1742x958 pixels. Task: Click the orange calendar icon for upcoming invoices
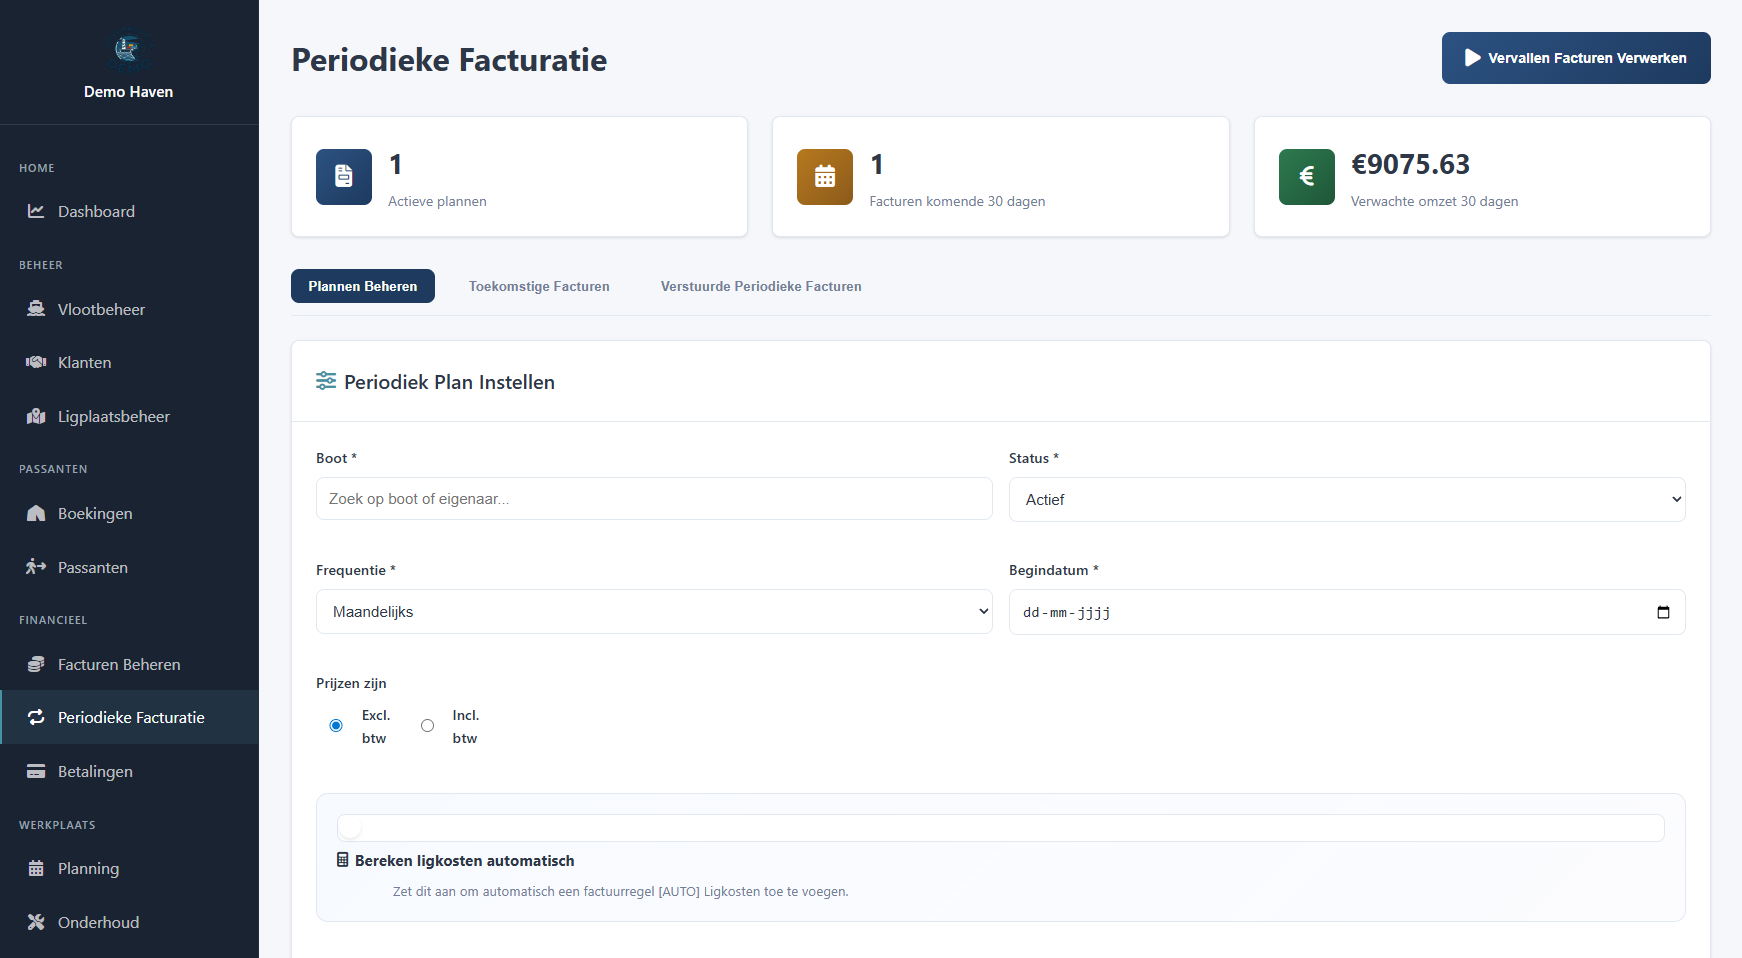click(x=825, y=177)
